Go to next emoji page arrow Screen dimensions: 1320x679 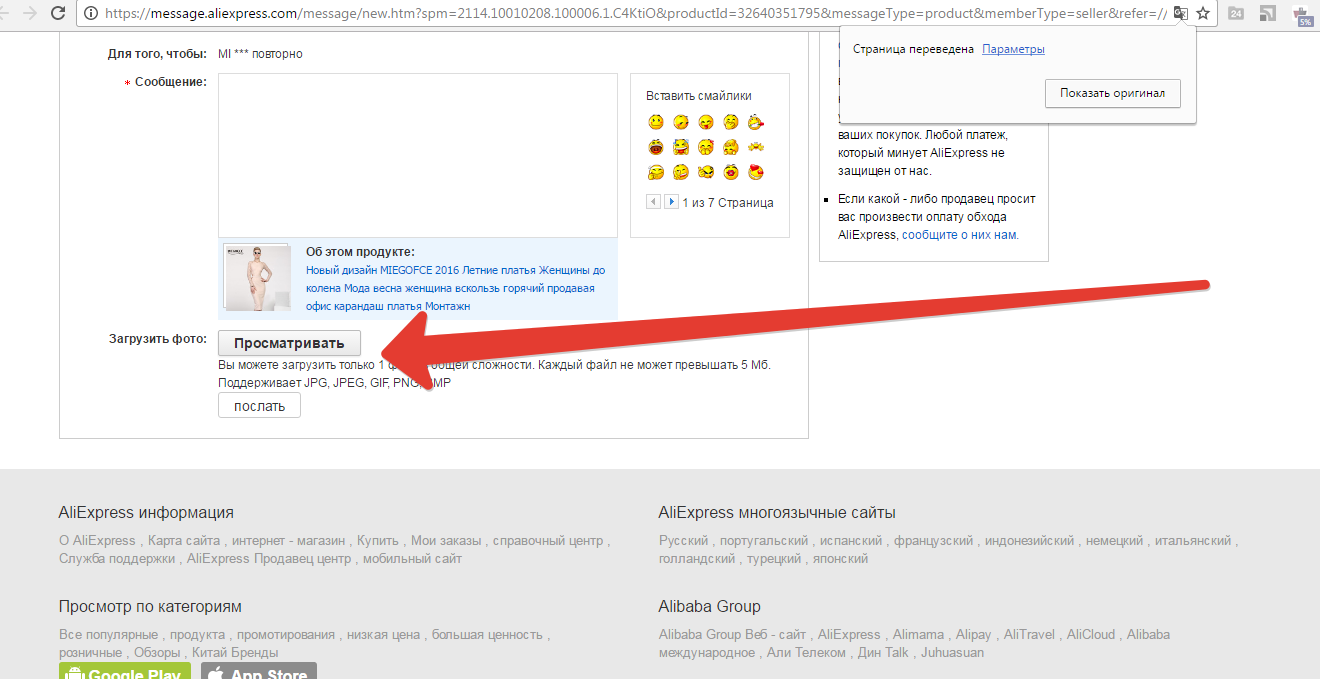pyautogui.click(x=672, y=202)
